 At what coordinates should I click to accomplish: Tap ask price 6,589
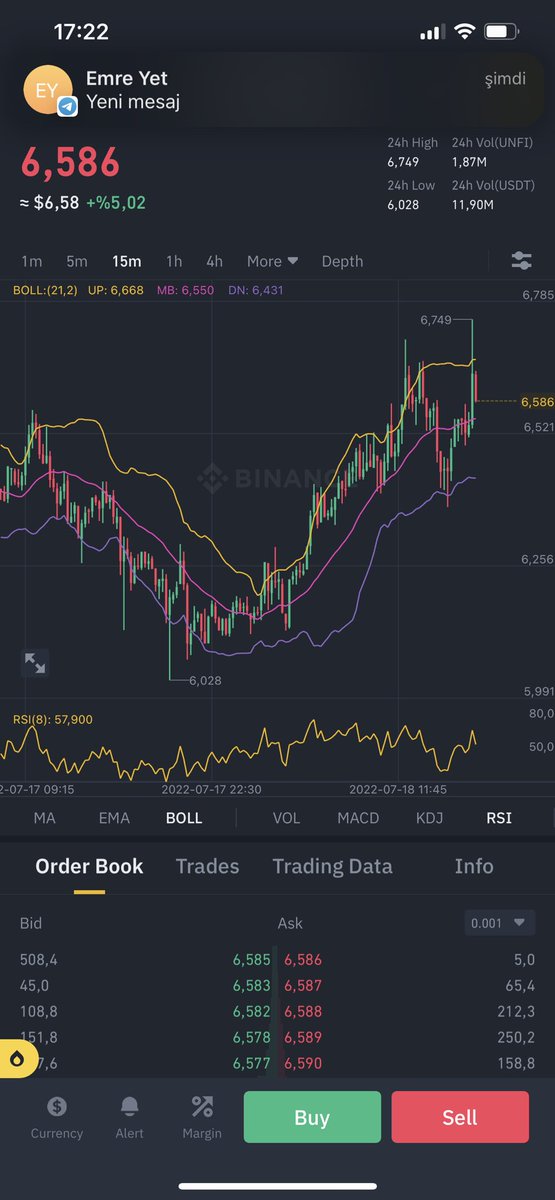tap(303, 1038)
